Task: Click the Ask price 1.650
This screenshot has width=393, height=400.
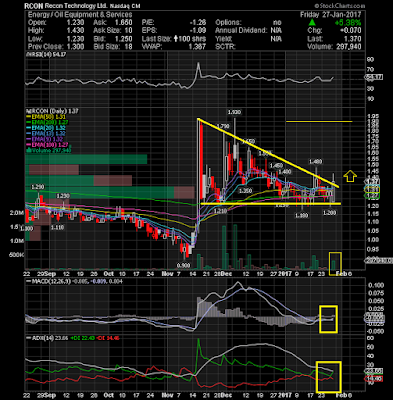Action: 123,23
